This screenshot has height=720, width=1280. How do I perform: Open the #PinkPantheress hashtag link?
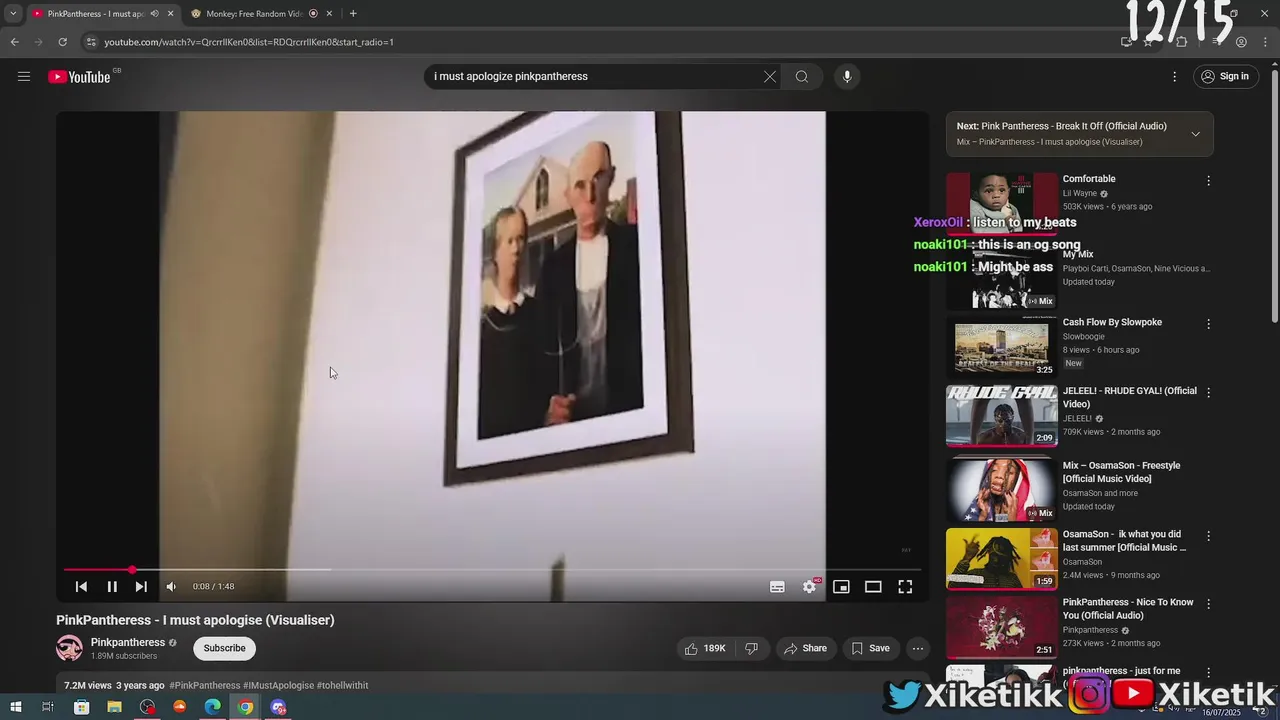tap(205, 686)
